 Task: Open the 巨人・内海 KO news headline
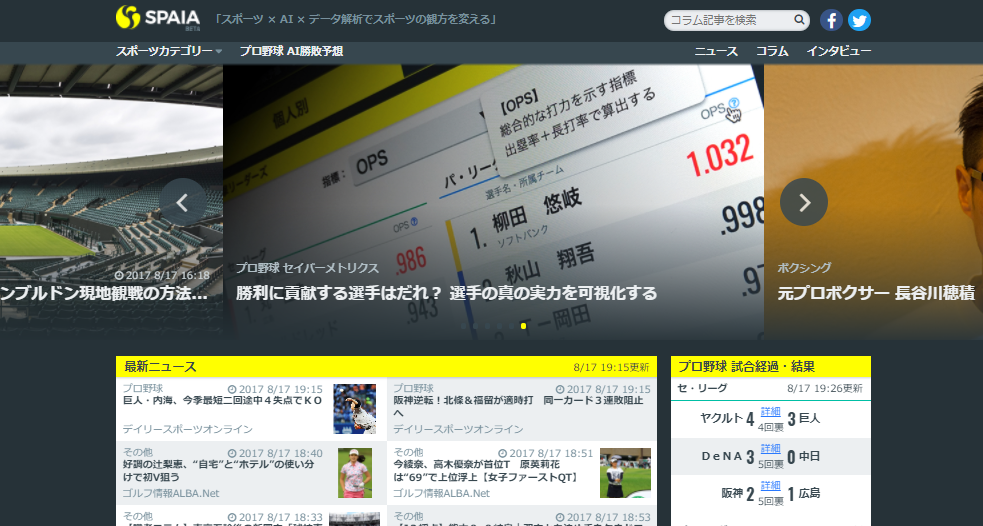(x=223, y=401)
